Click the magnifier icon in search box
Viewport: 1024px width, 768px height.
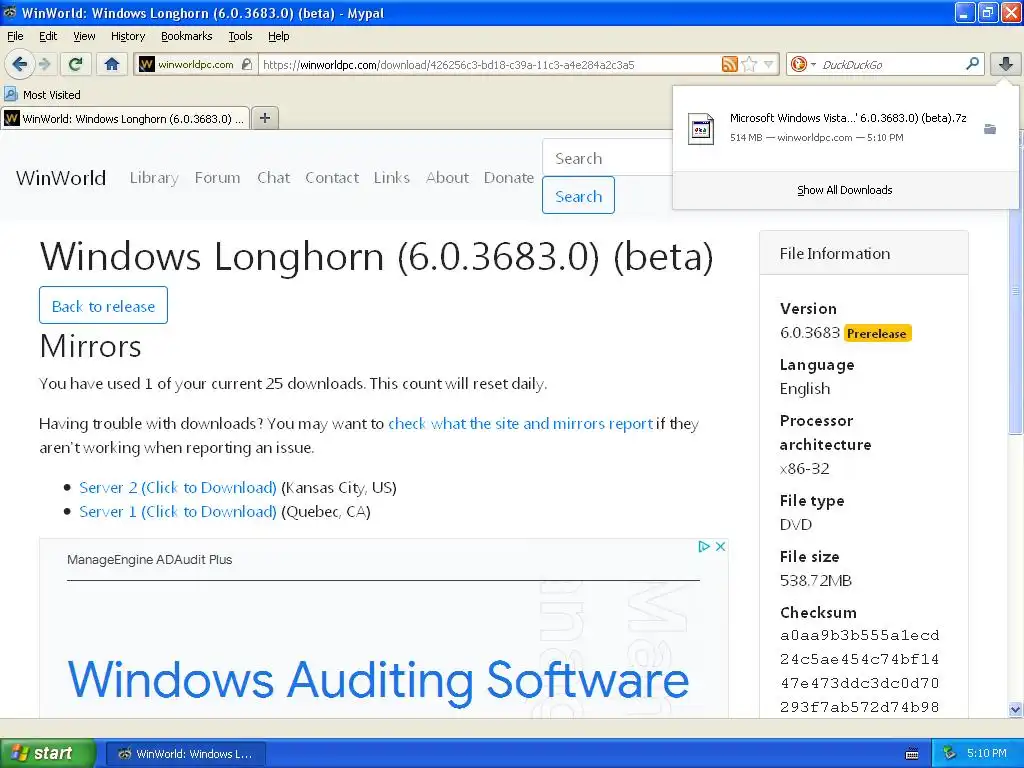coord(972,64)
